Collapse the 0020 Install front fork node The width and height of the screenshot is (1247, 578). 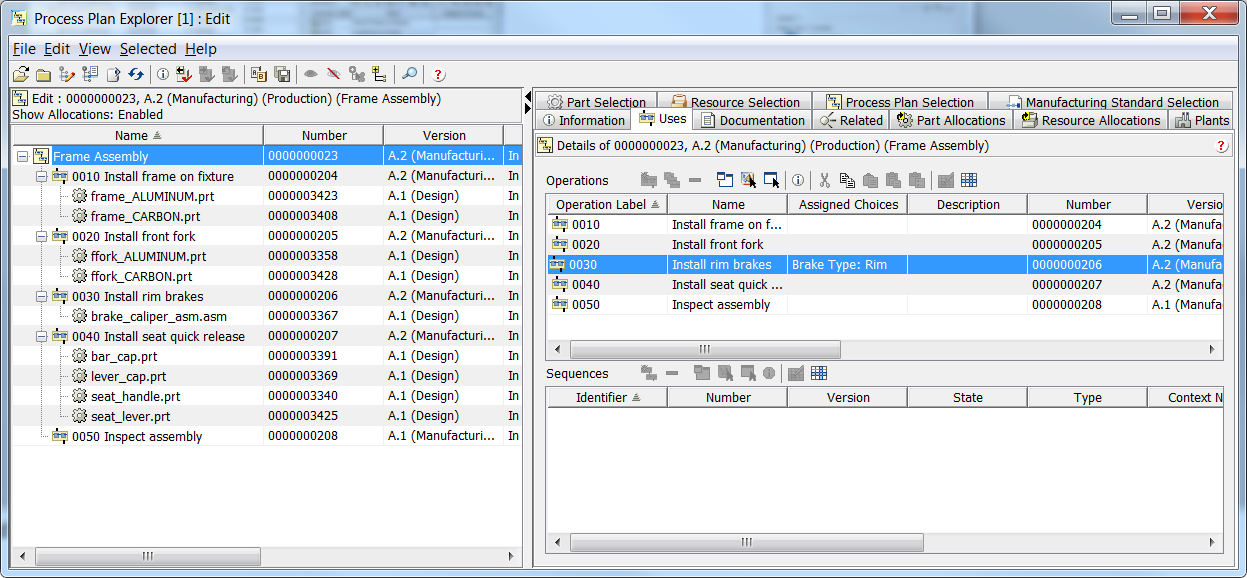tap(42, 236)
